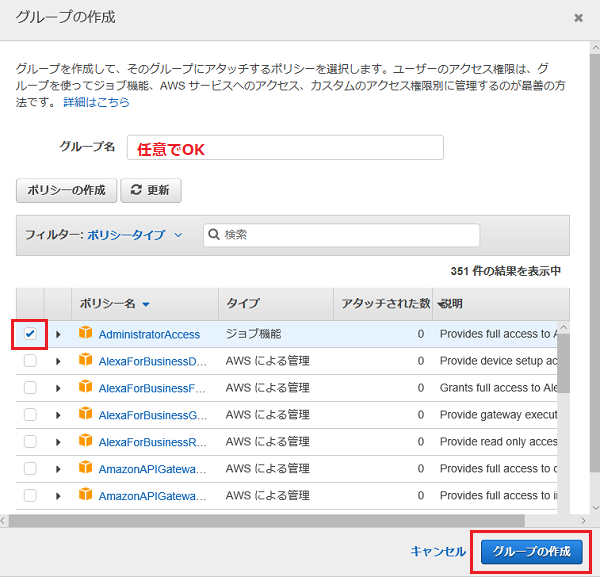600x577 pixels.
Task: Click into the グループ名 text field
Action: (285, 147)
